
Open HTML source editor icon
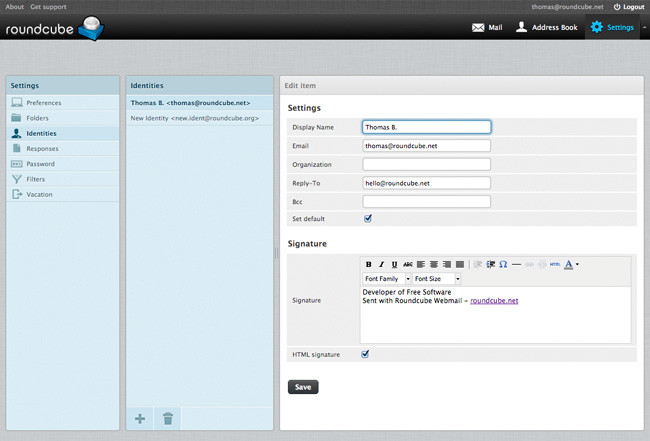coord(555,264)
